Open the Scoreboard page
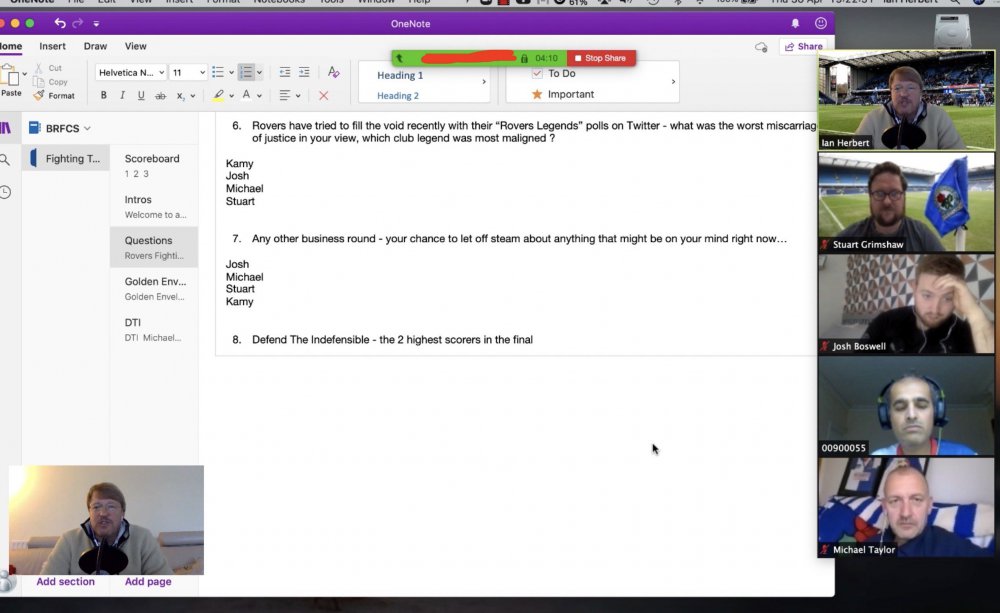The height and width of the screenshot is (613, 1000). pos(154,165)
